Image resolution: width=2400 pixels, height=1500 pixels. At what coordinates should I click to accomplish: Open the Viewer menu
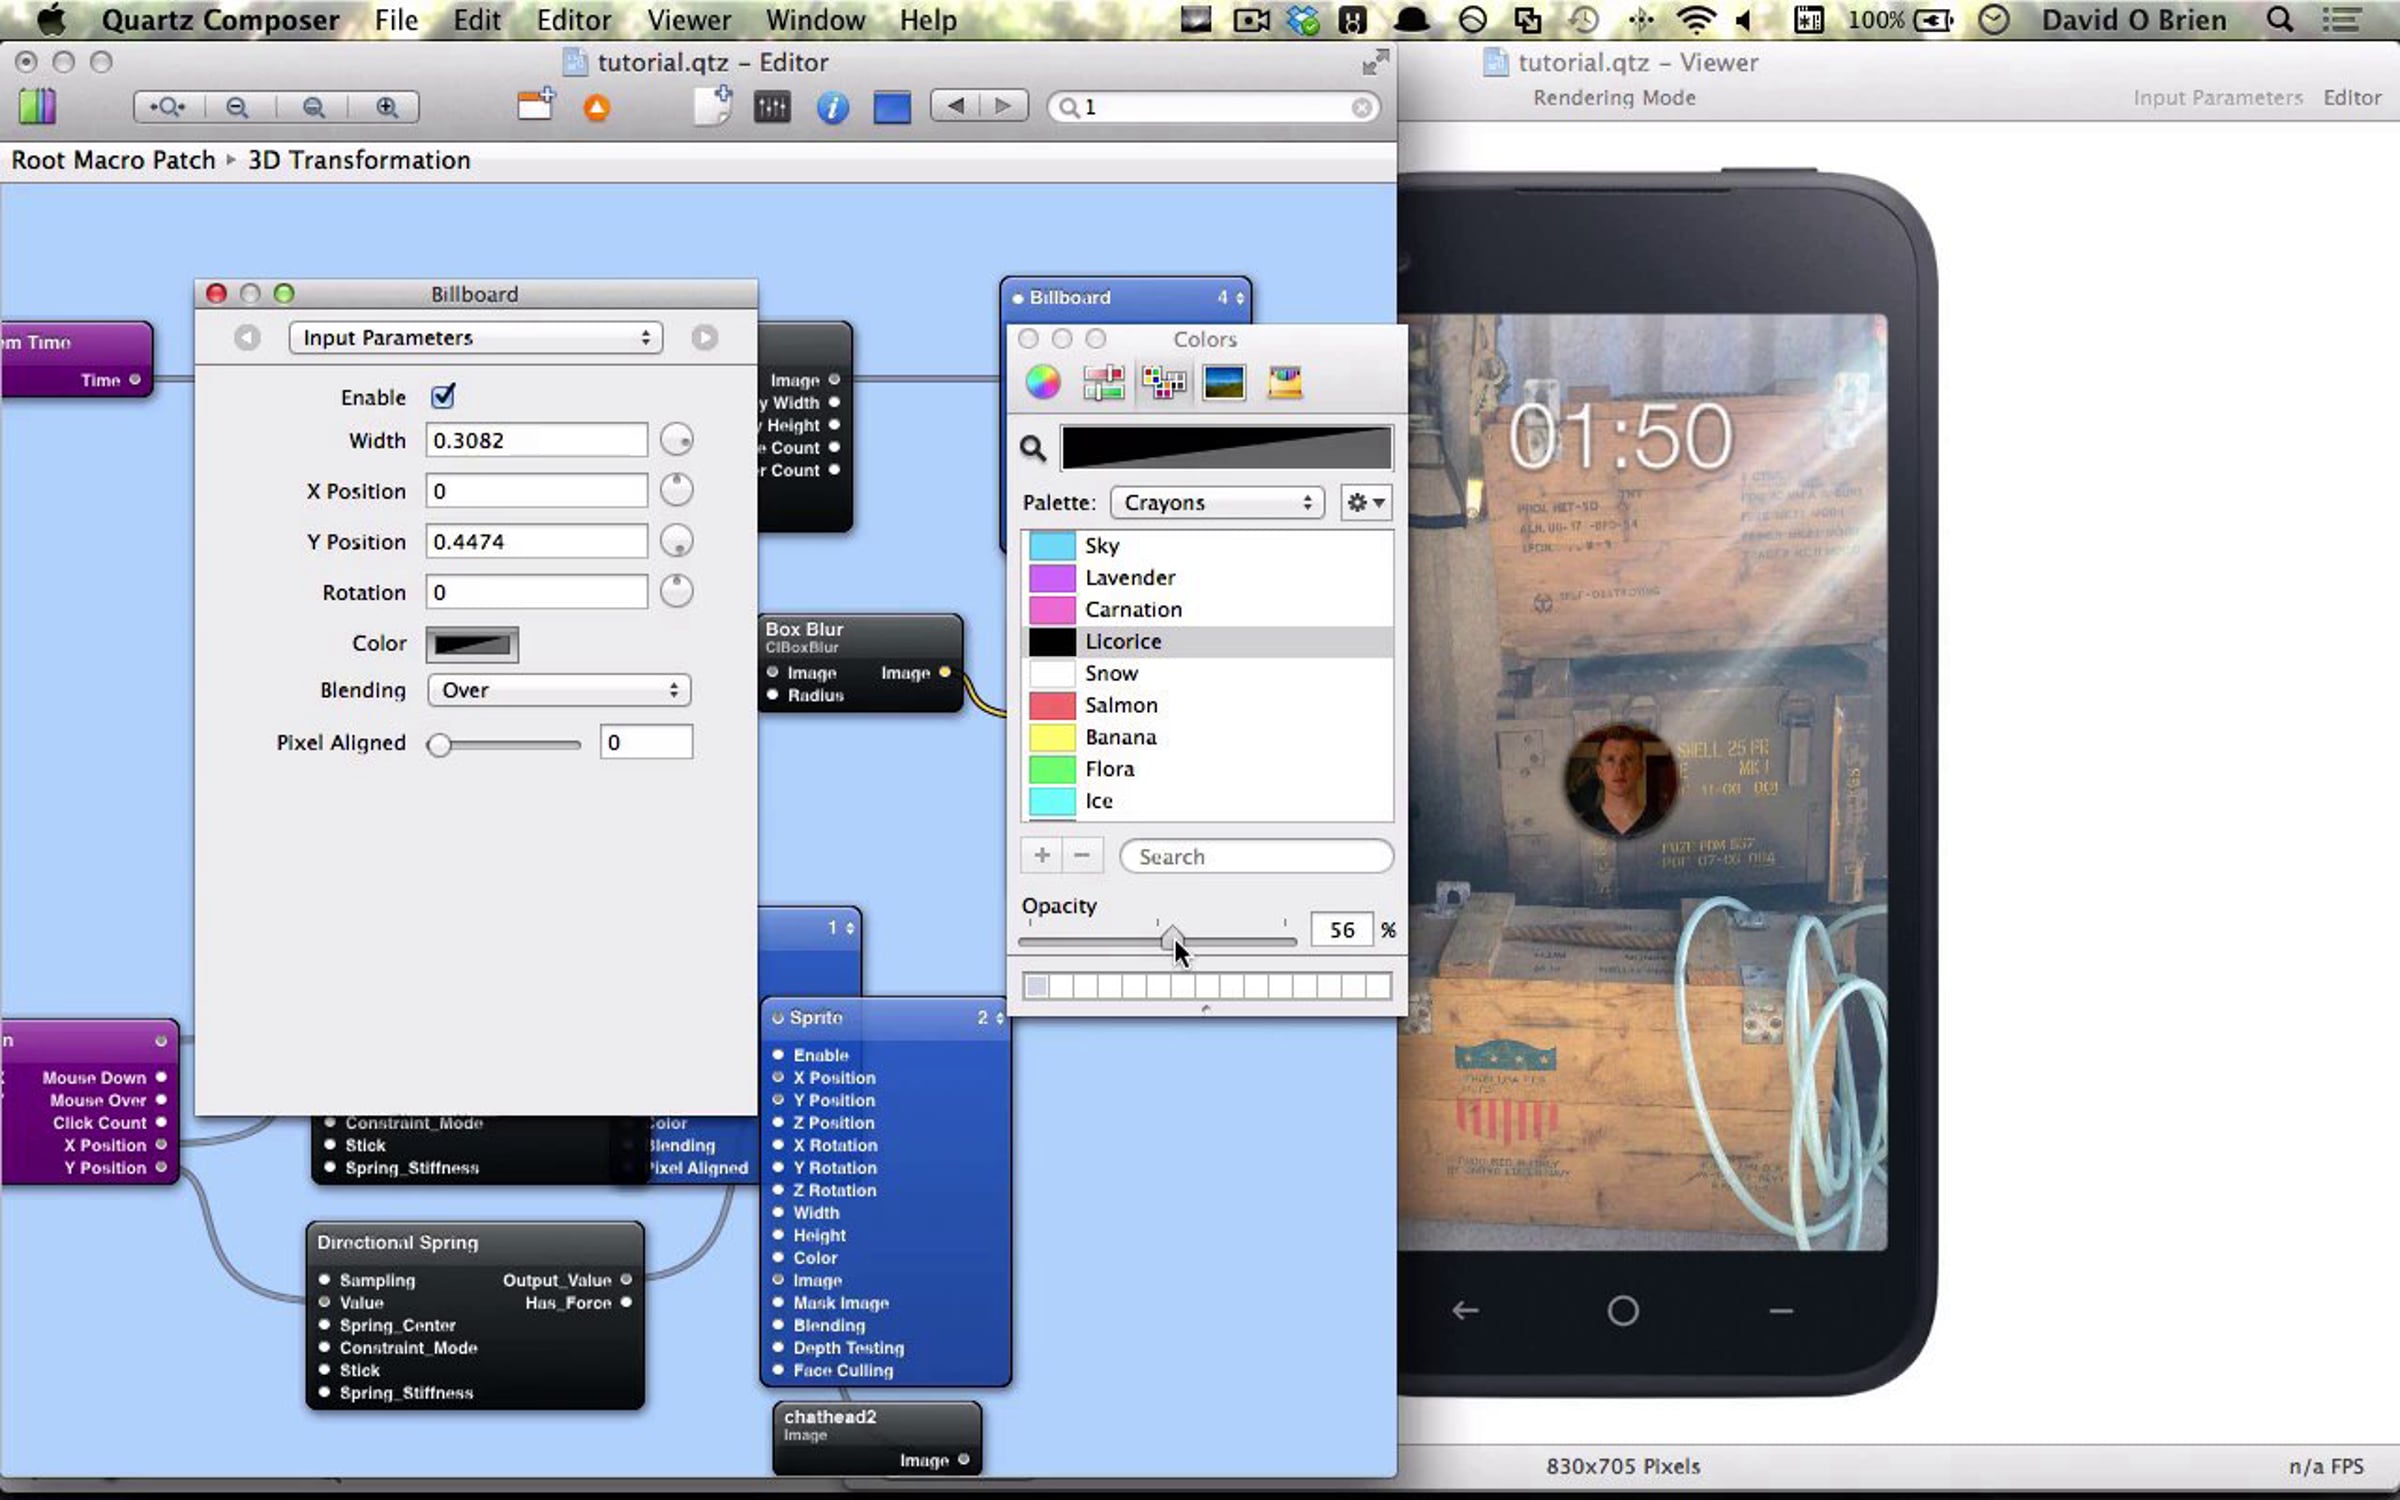[689, 20]
